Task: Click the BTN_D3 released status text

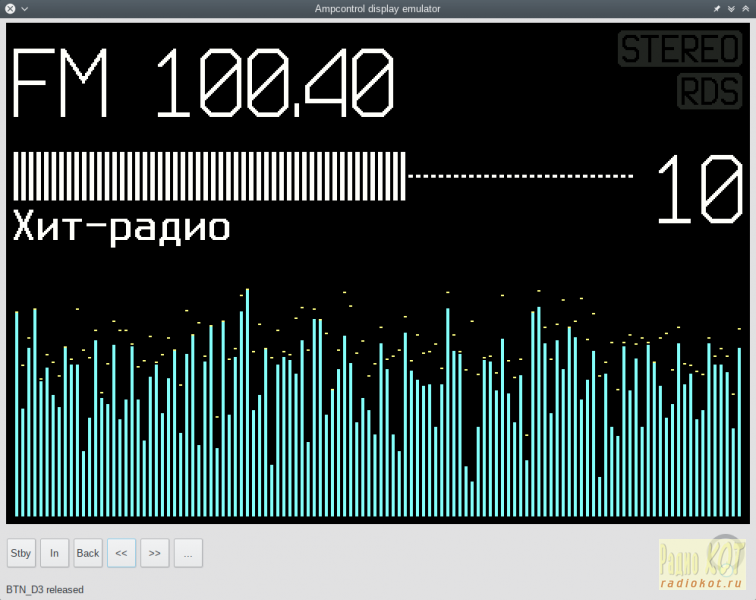Action: point(45,589)
